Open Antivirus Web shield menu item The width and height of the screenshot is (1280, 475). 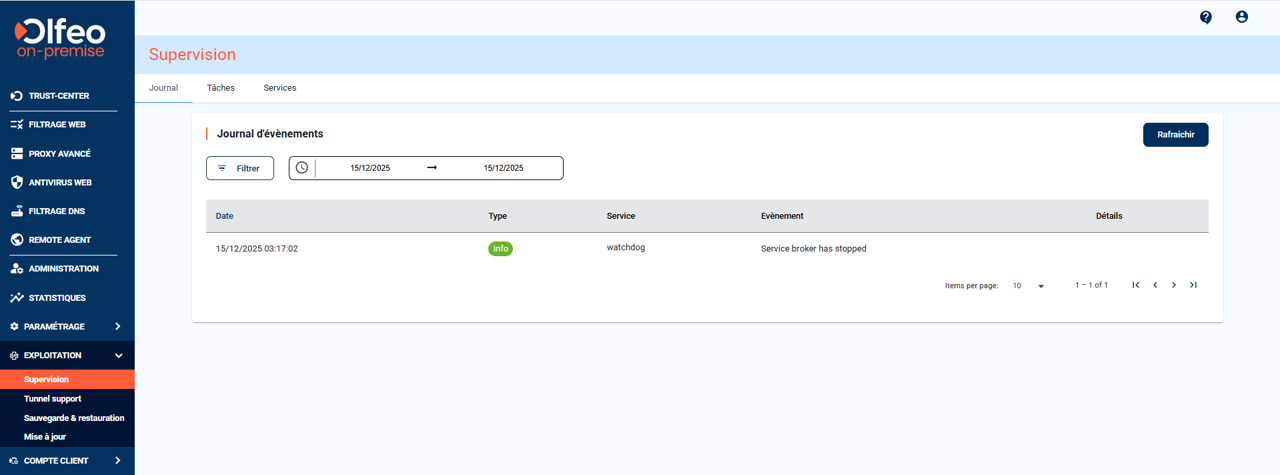[59, 183]
